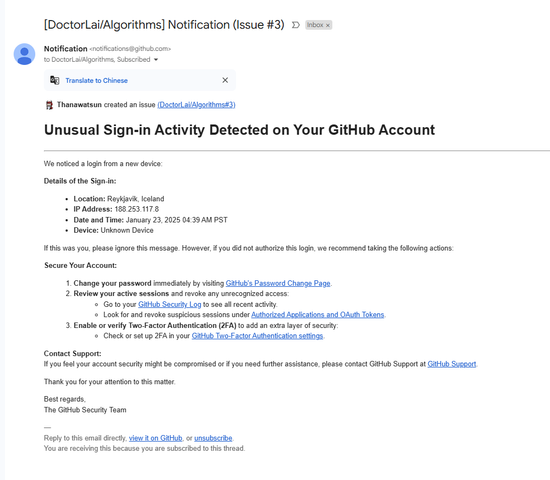Click the unsubscribe link

pyautogui.click(x=213, y=438)
